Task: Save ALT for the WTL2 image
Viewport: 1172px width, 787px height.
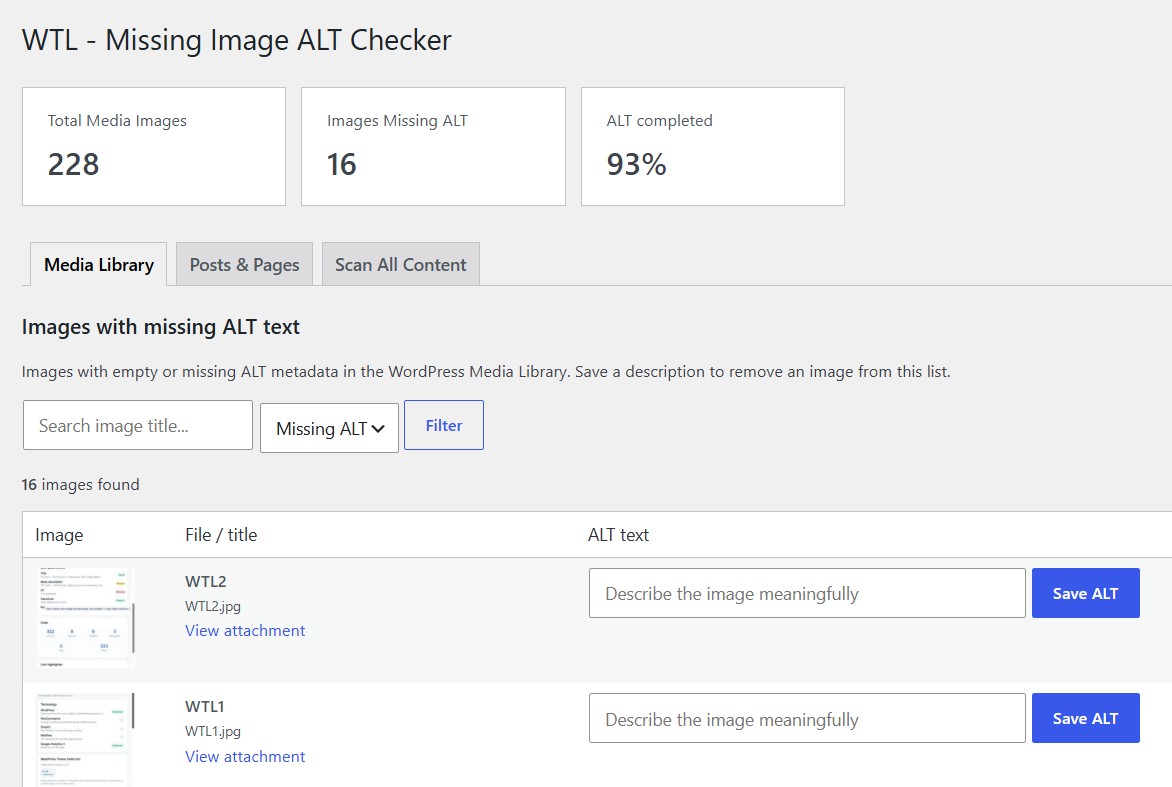Action: [x=1085, y=593]
